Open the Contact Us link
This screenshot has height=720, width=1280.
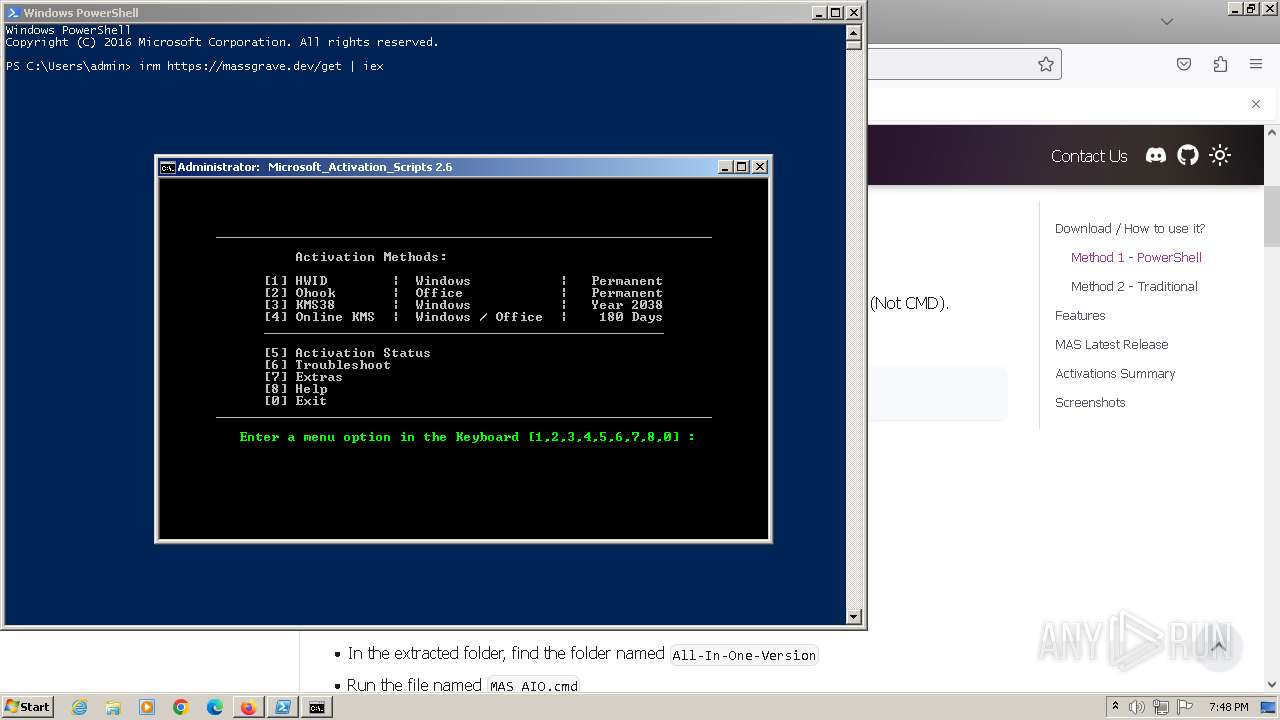1089,156
